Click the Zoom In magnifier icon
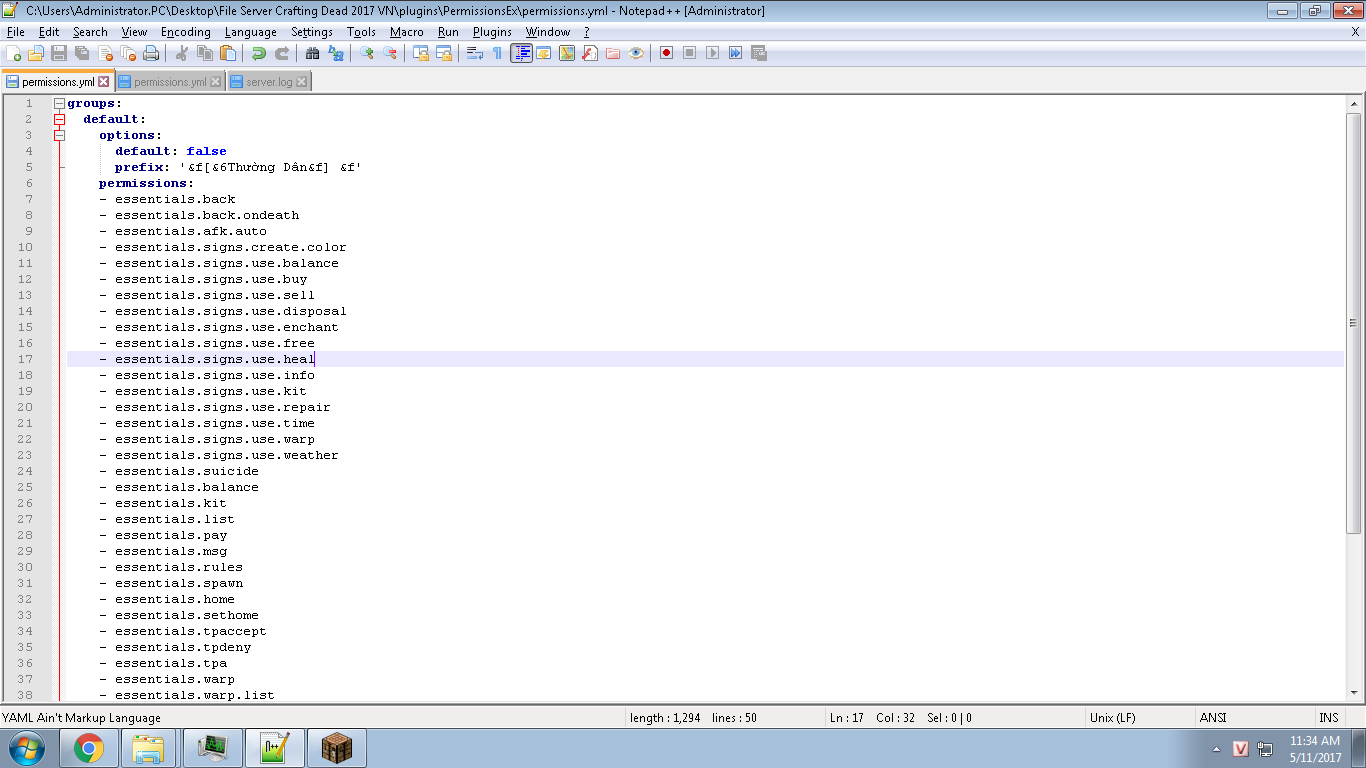The width and height of the screenshot is (1366, 768). [x=367, y=53]
